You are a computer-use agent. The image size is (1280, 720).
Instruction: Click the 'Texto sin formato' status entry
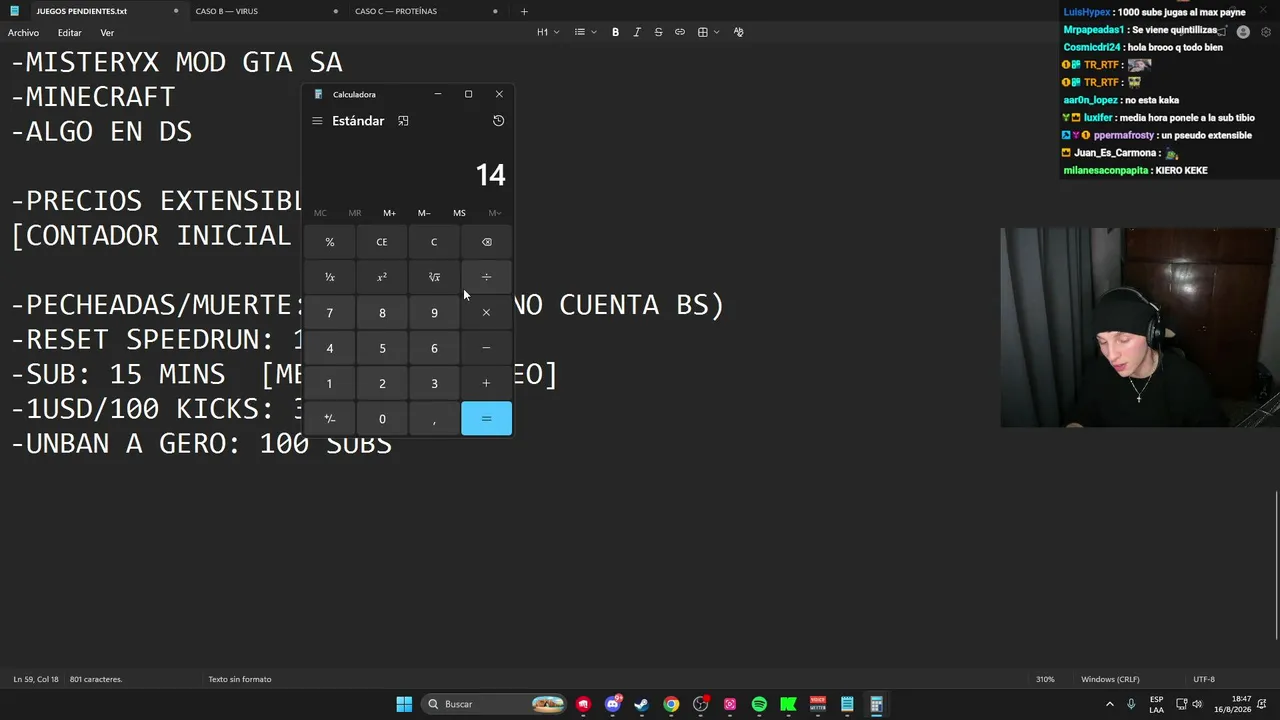pos(240,679)
